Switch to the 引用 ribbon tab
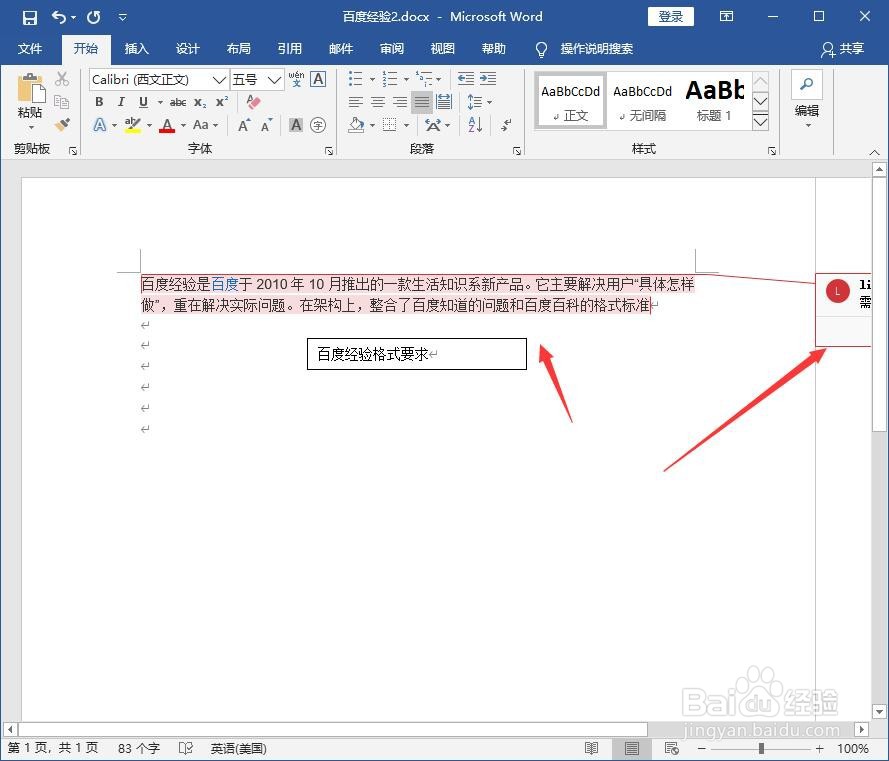 coord(290,49)
